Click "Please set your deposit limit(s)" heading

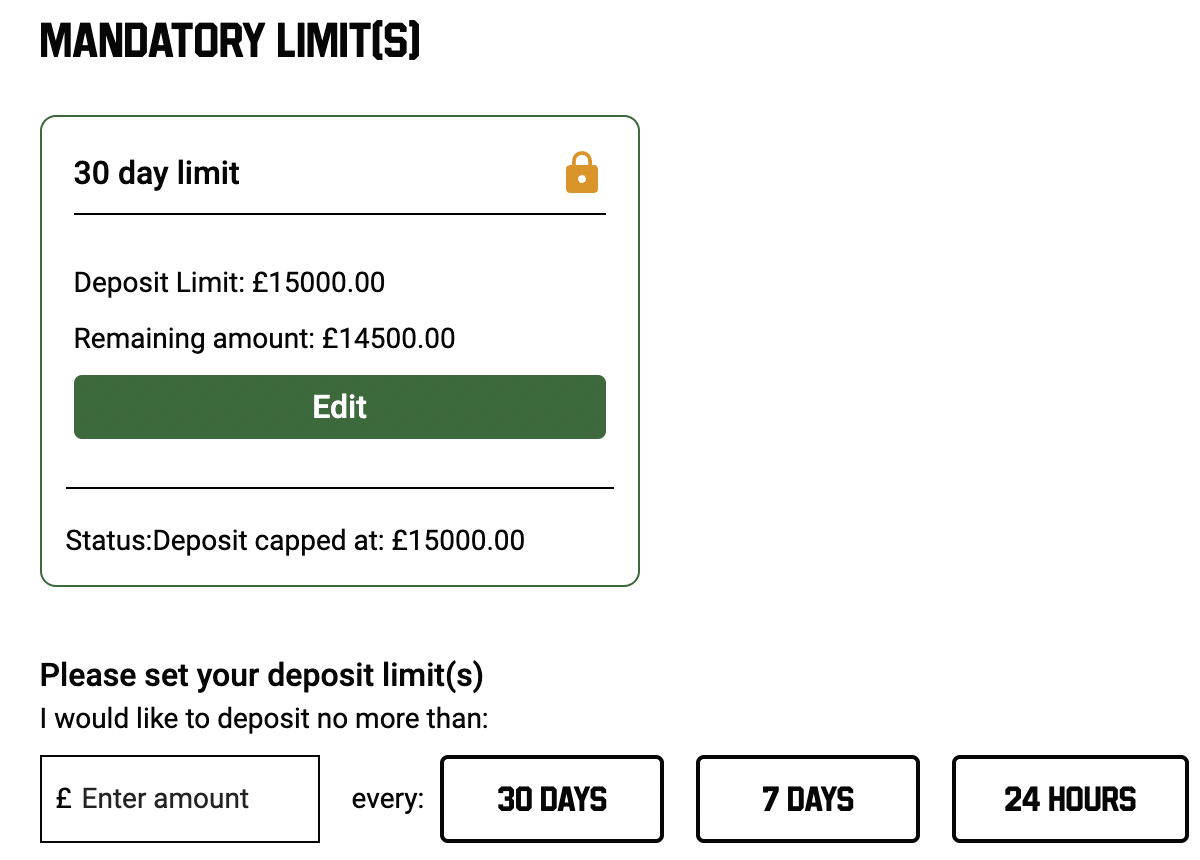coord(261,675)
